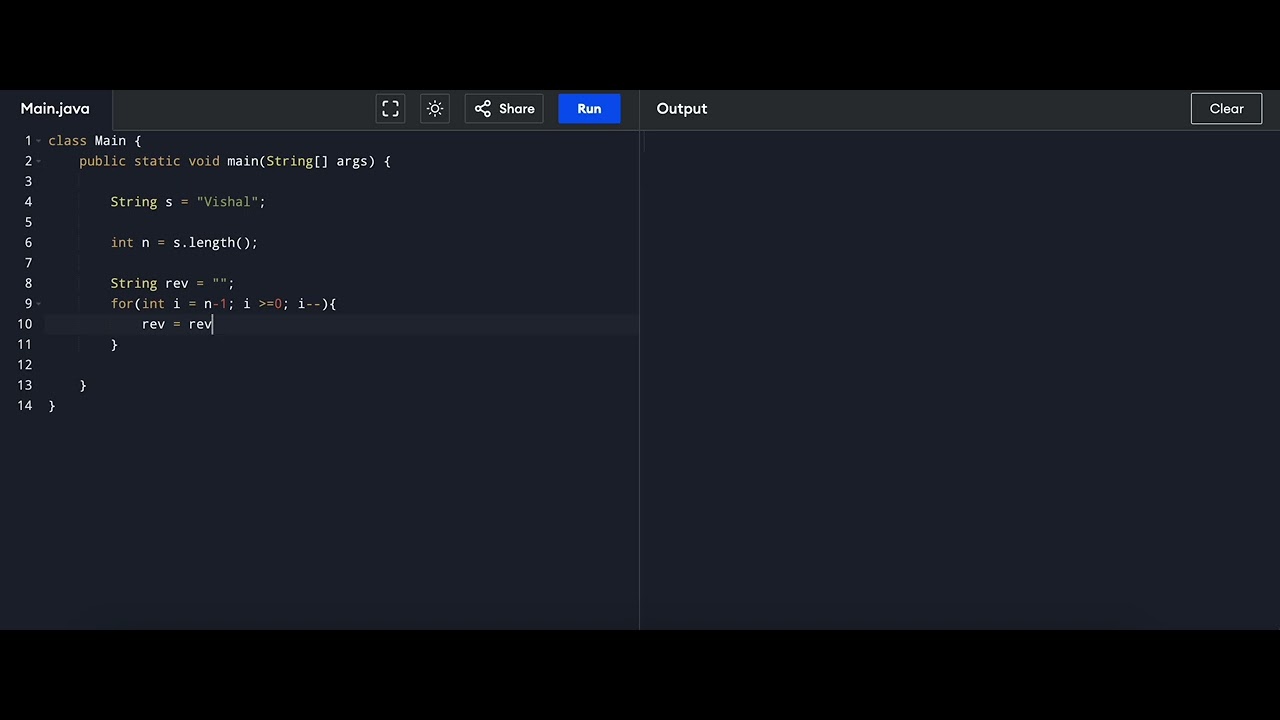1280x720 pixels.
Task: Click the 'class Main {' line text
Action: click(x=95, y=141)
